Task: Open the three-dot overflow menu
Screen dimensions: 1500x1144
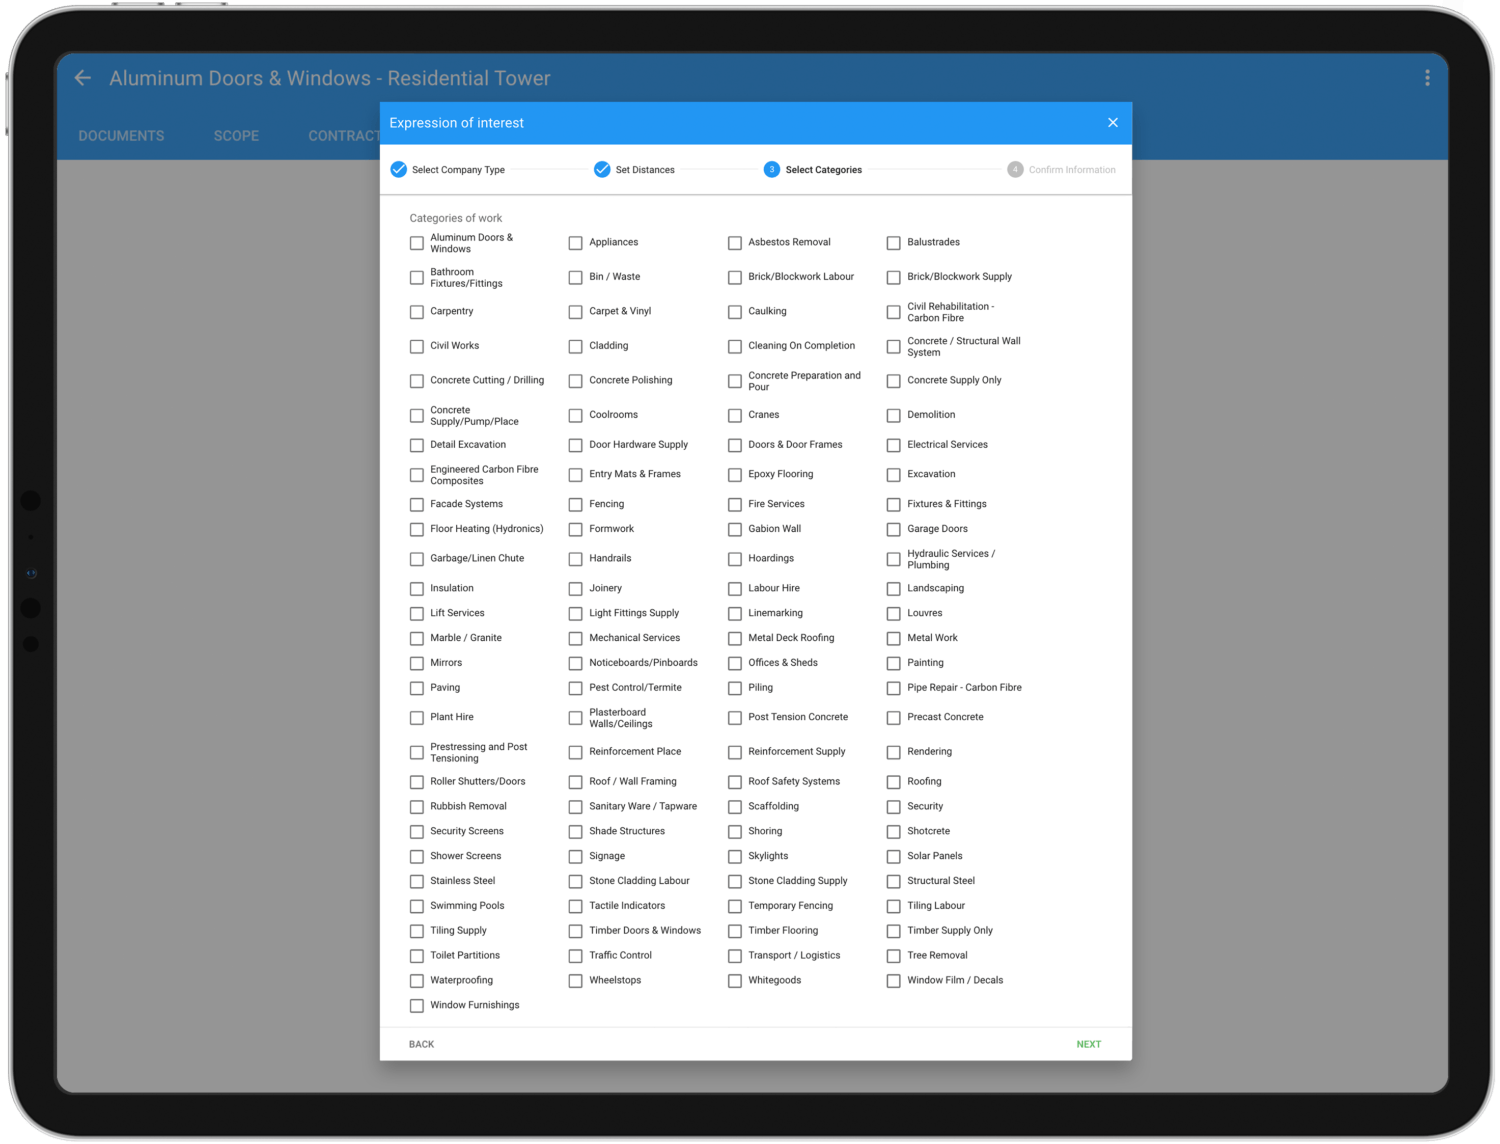Action: 1428,77
